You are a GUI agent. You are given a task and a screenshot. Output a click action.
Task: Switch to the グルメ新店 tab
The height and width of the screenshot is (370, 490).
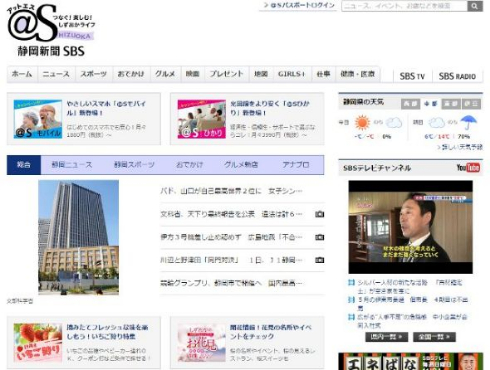(x=241, y=165)
